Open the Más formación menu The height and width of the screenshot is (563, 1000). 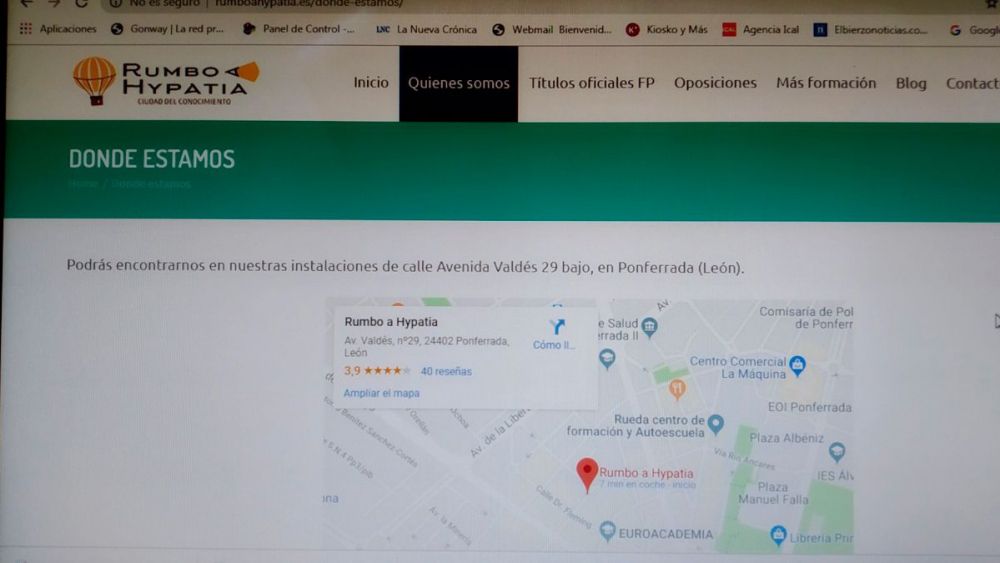pos(826,83)
